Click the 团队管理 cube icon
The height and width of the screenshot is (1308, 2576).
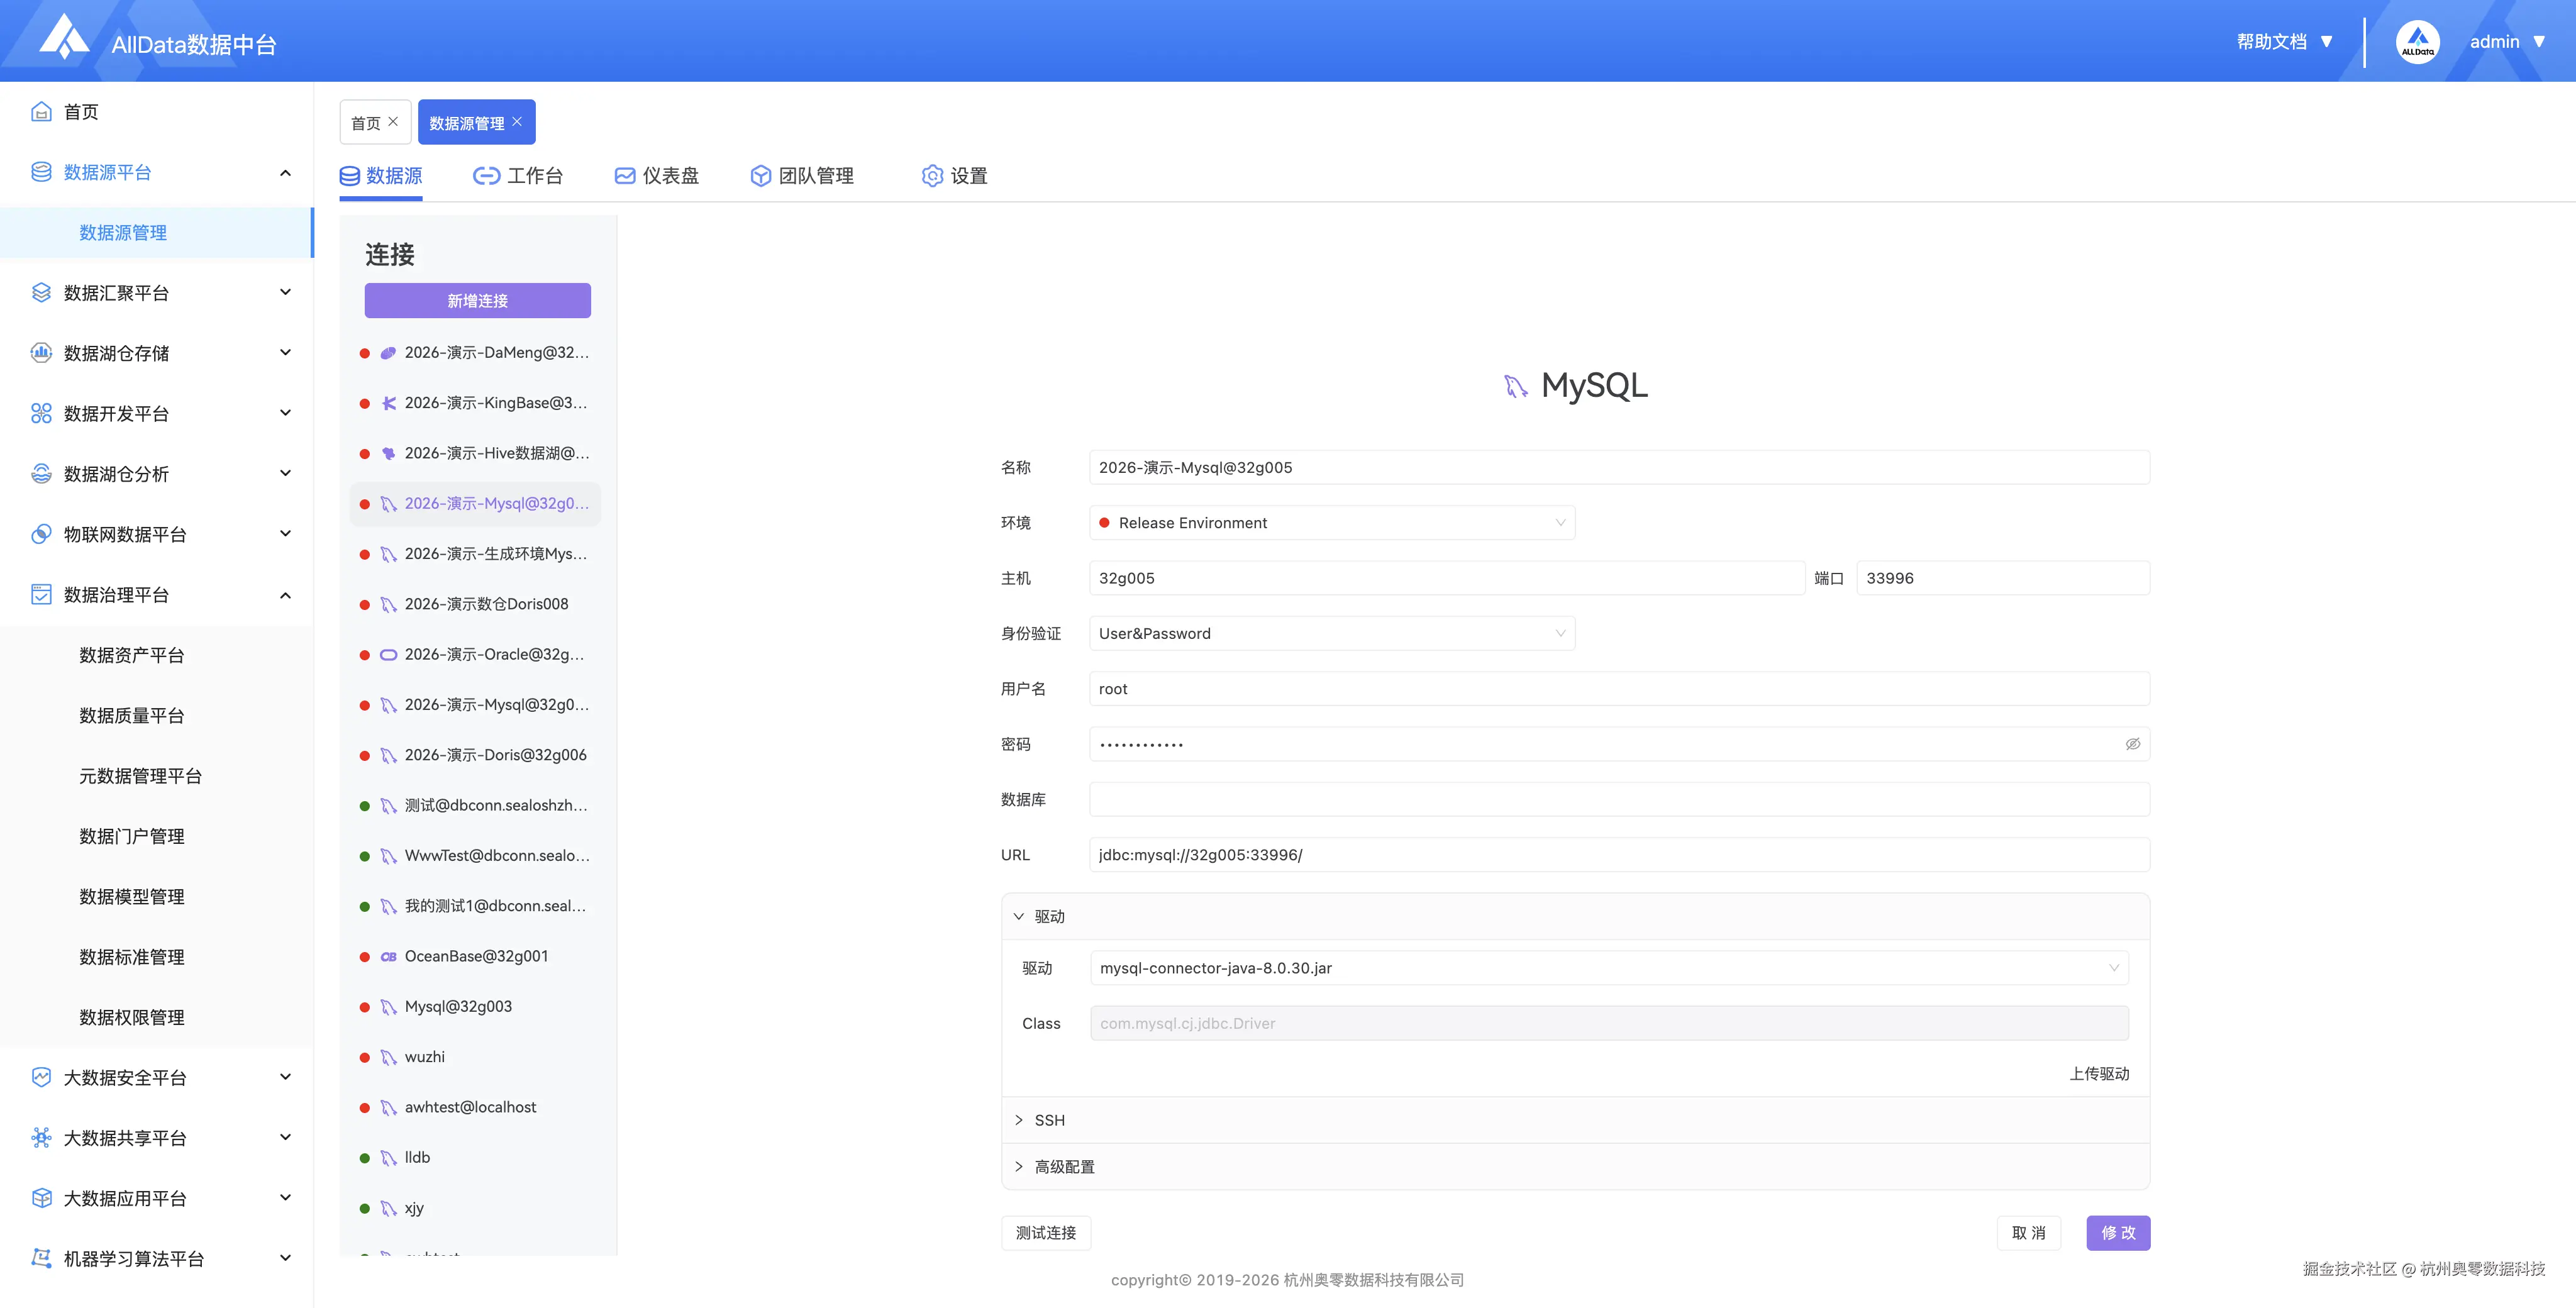pyautogui.click(x=761, y=176)
